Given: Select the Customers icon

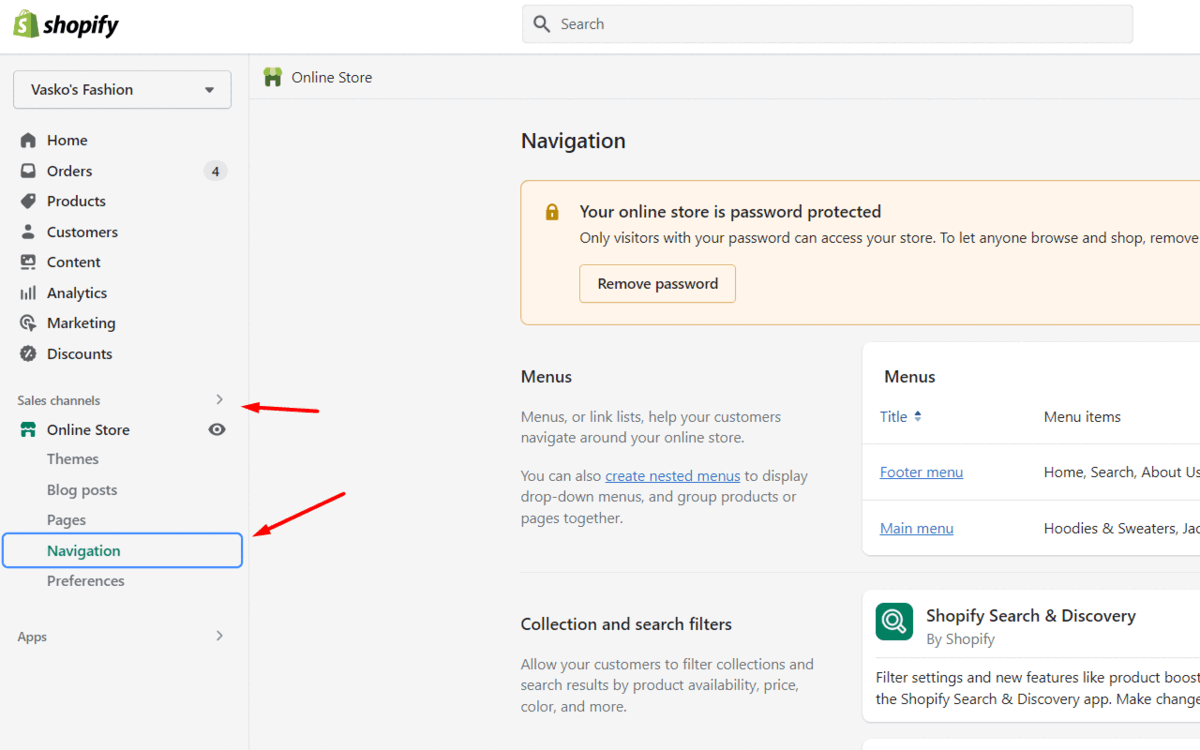Looking at the screenshot, I should [x=28, y=231].
